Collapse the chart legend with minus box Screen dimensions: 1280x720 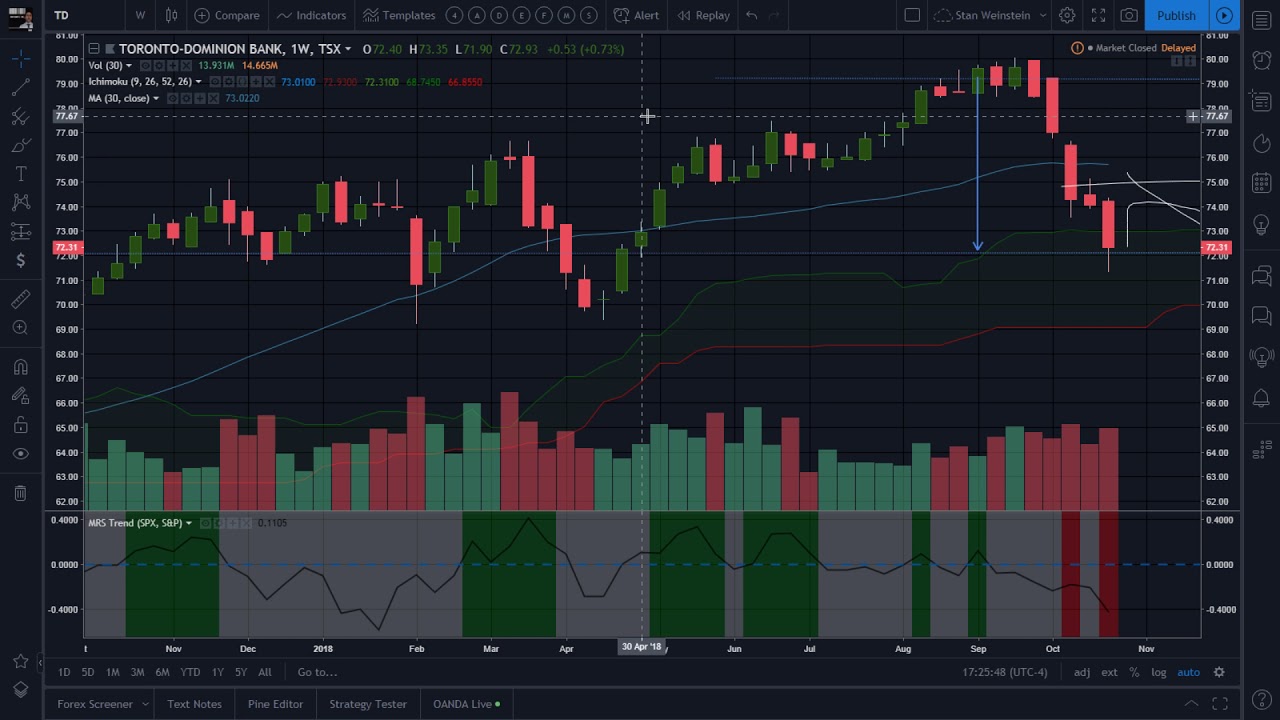(x=93, y=49)
